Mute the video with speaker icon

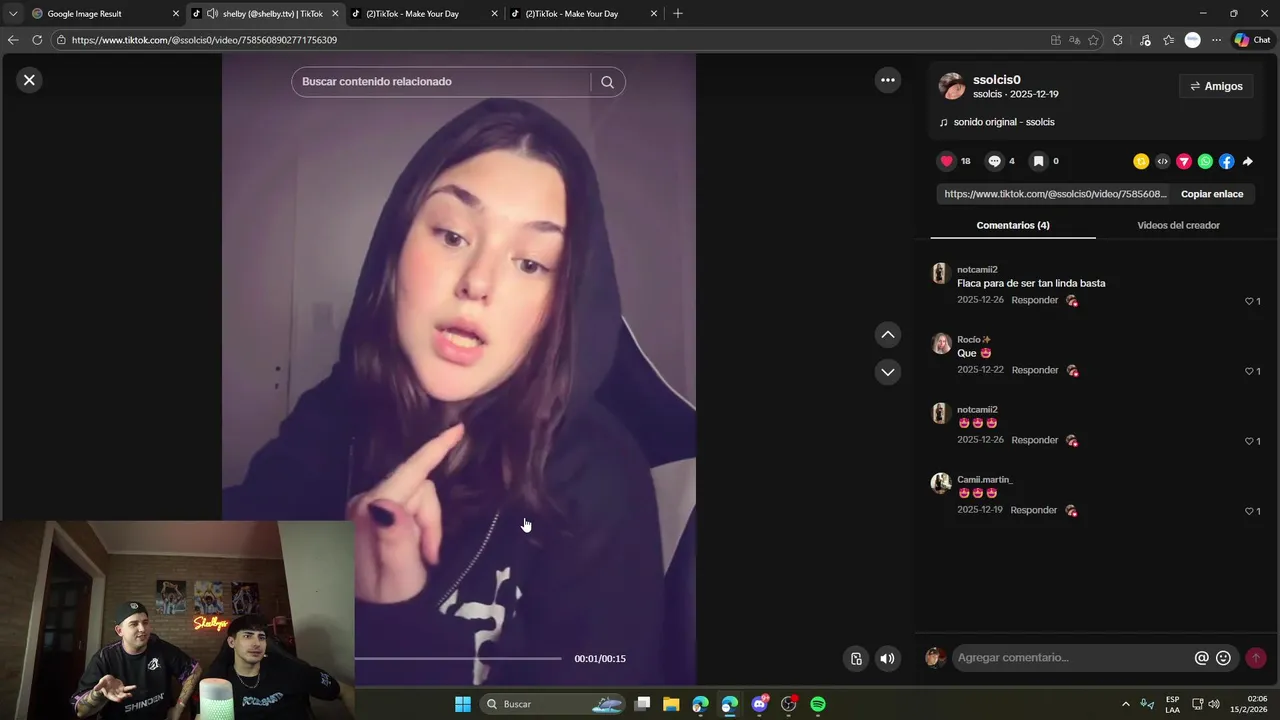click(887, 658)
